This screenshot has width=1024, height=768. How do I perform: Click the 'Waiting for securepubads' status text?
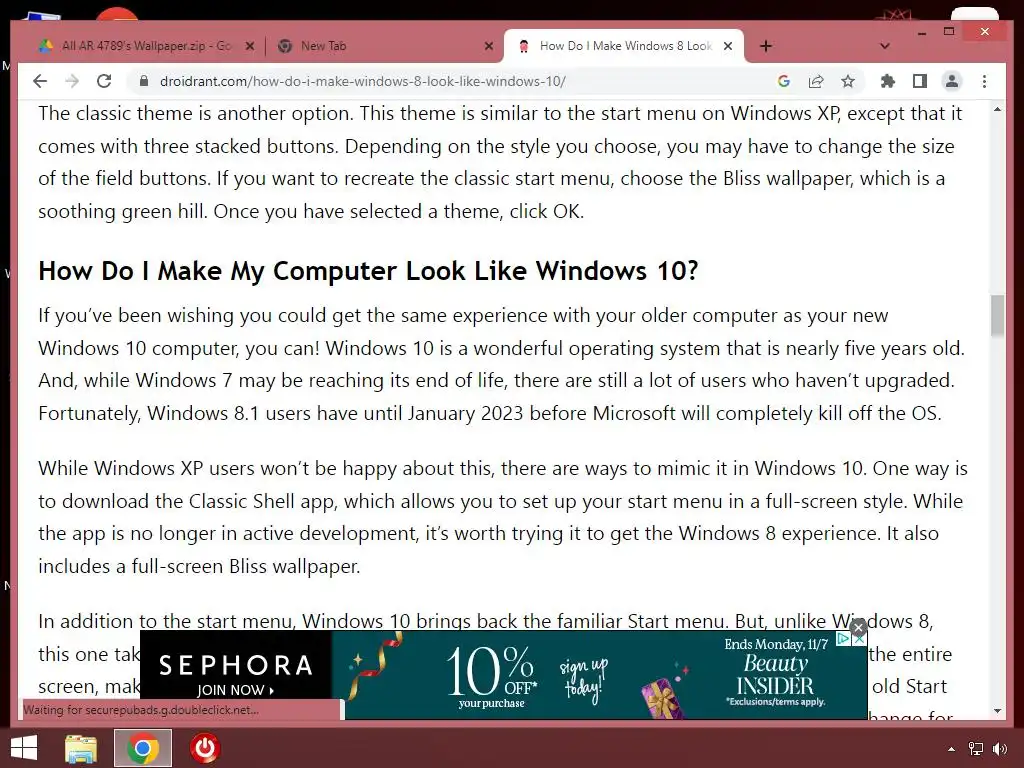[141, 709]
